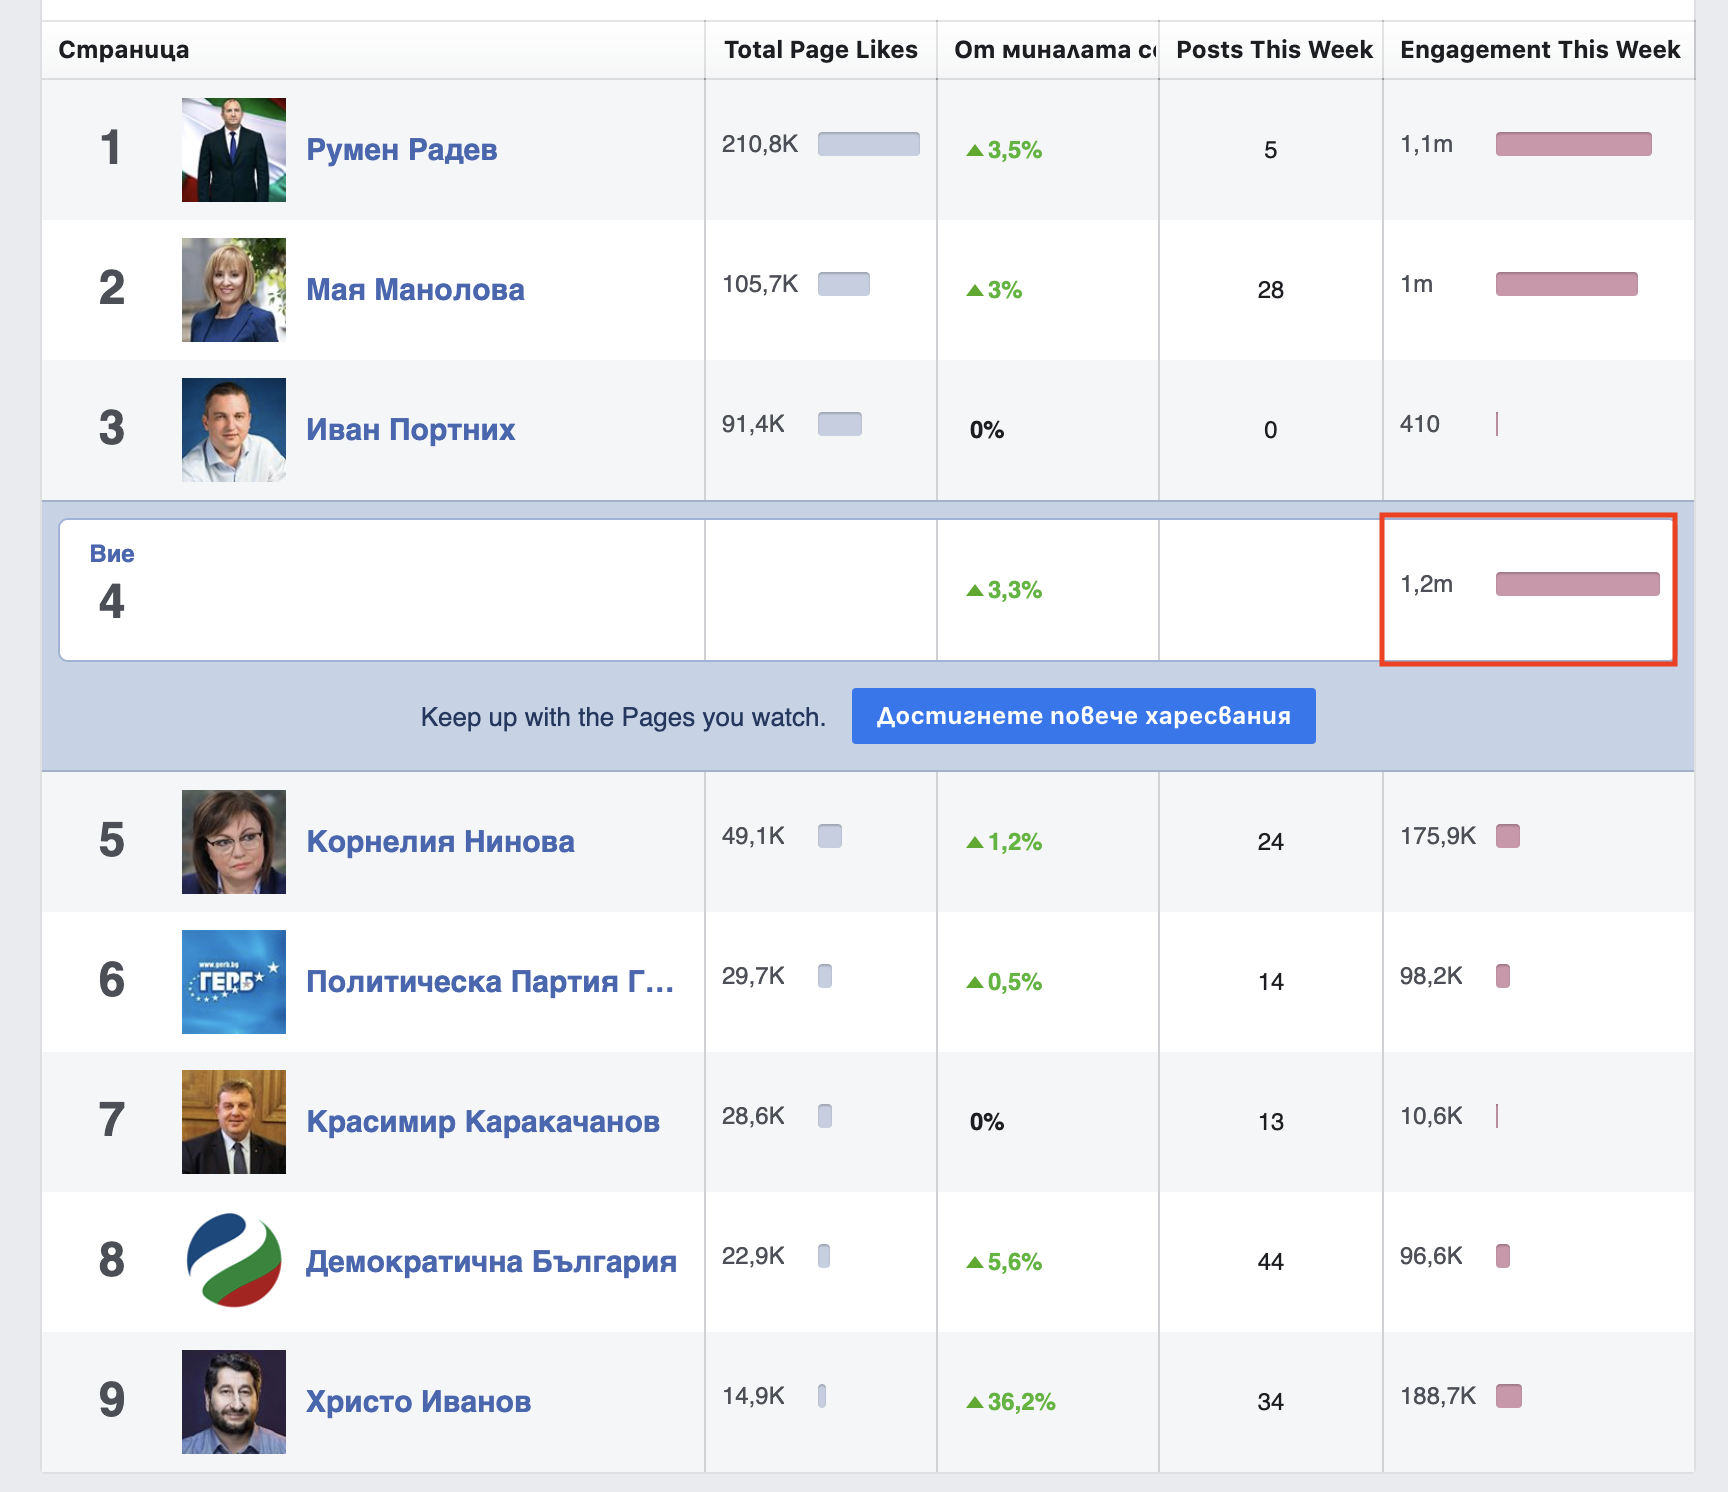Open the Иван Портних page link
This screenshot has width=1728, height=1492.
(410, 430)
